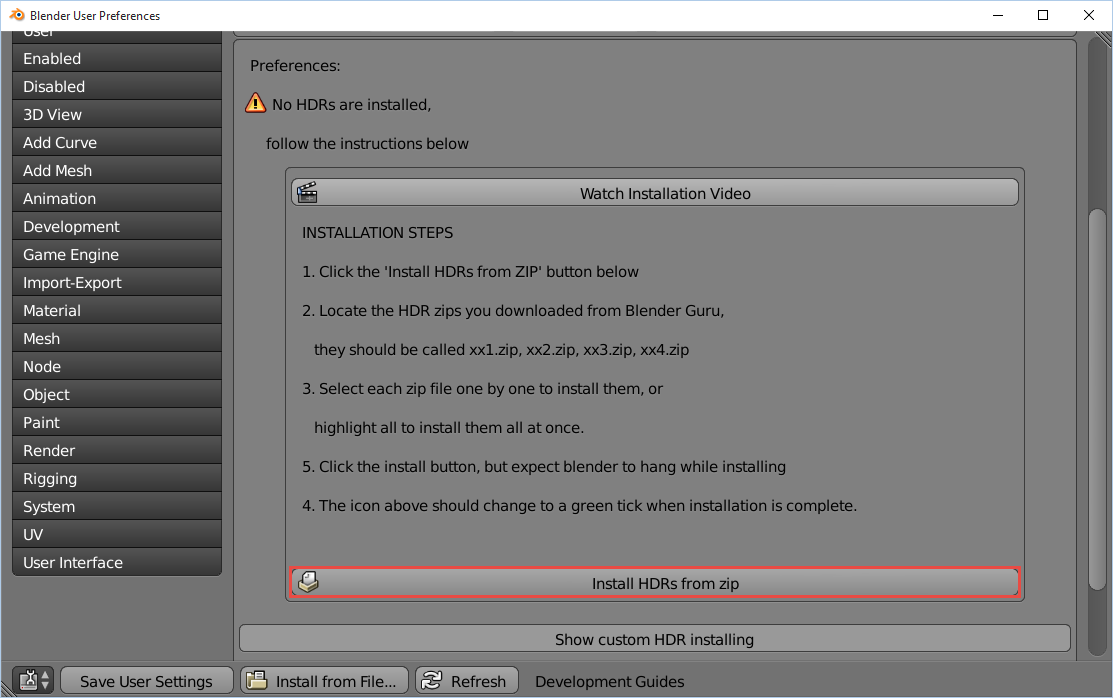Click the editor selector stepper arrows
This screenshot has height=698, width=1113.
(44, 680)
